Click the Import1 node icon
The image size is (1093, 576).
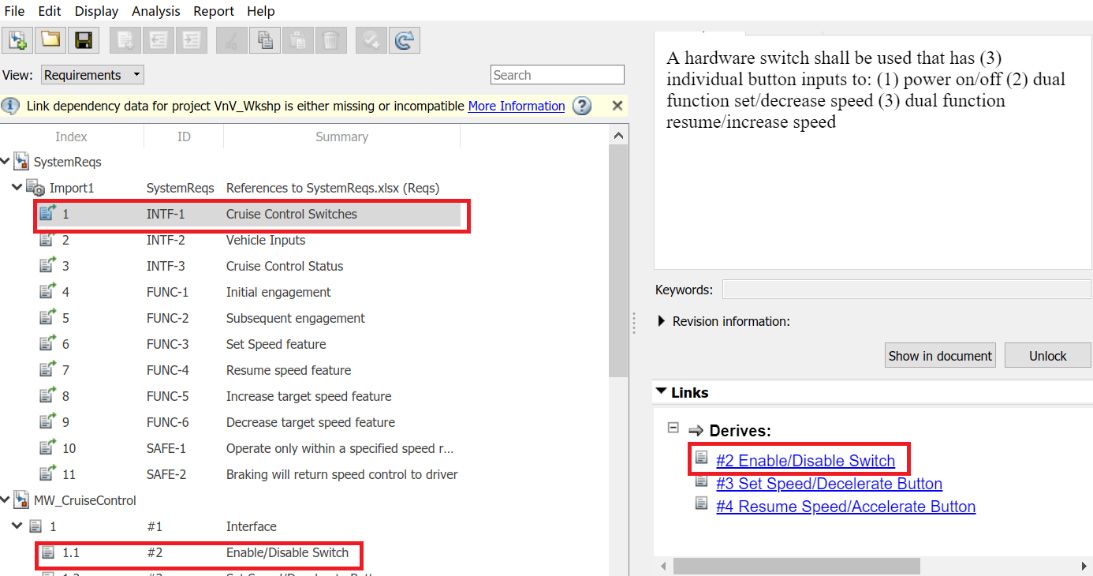(x=35, y=188)
